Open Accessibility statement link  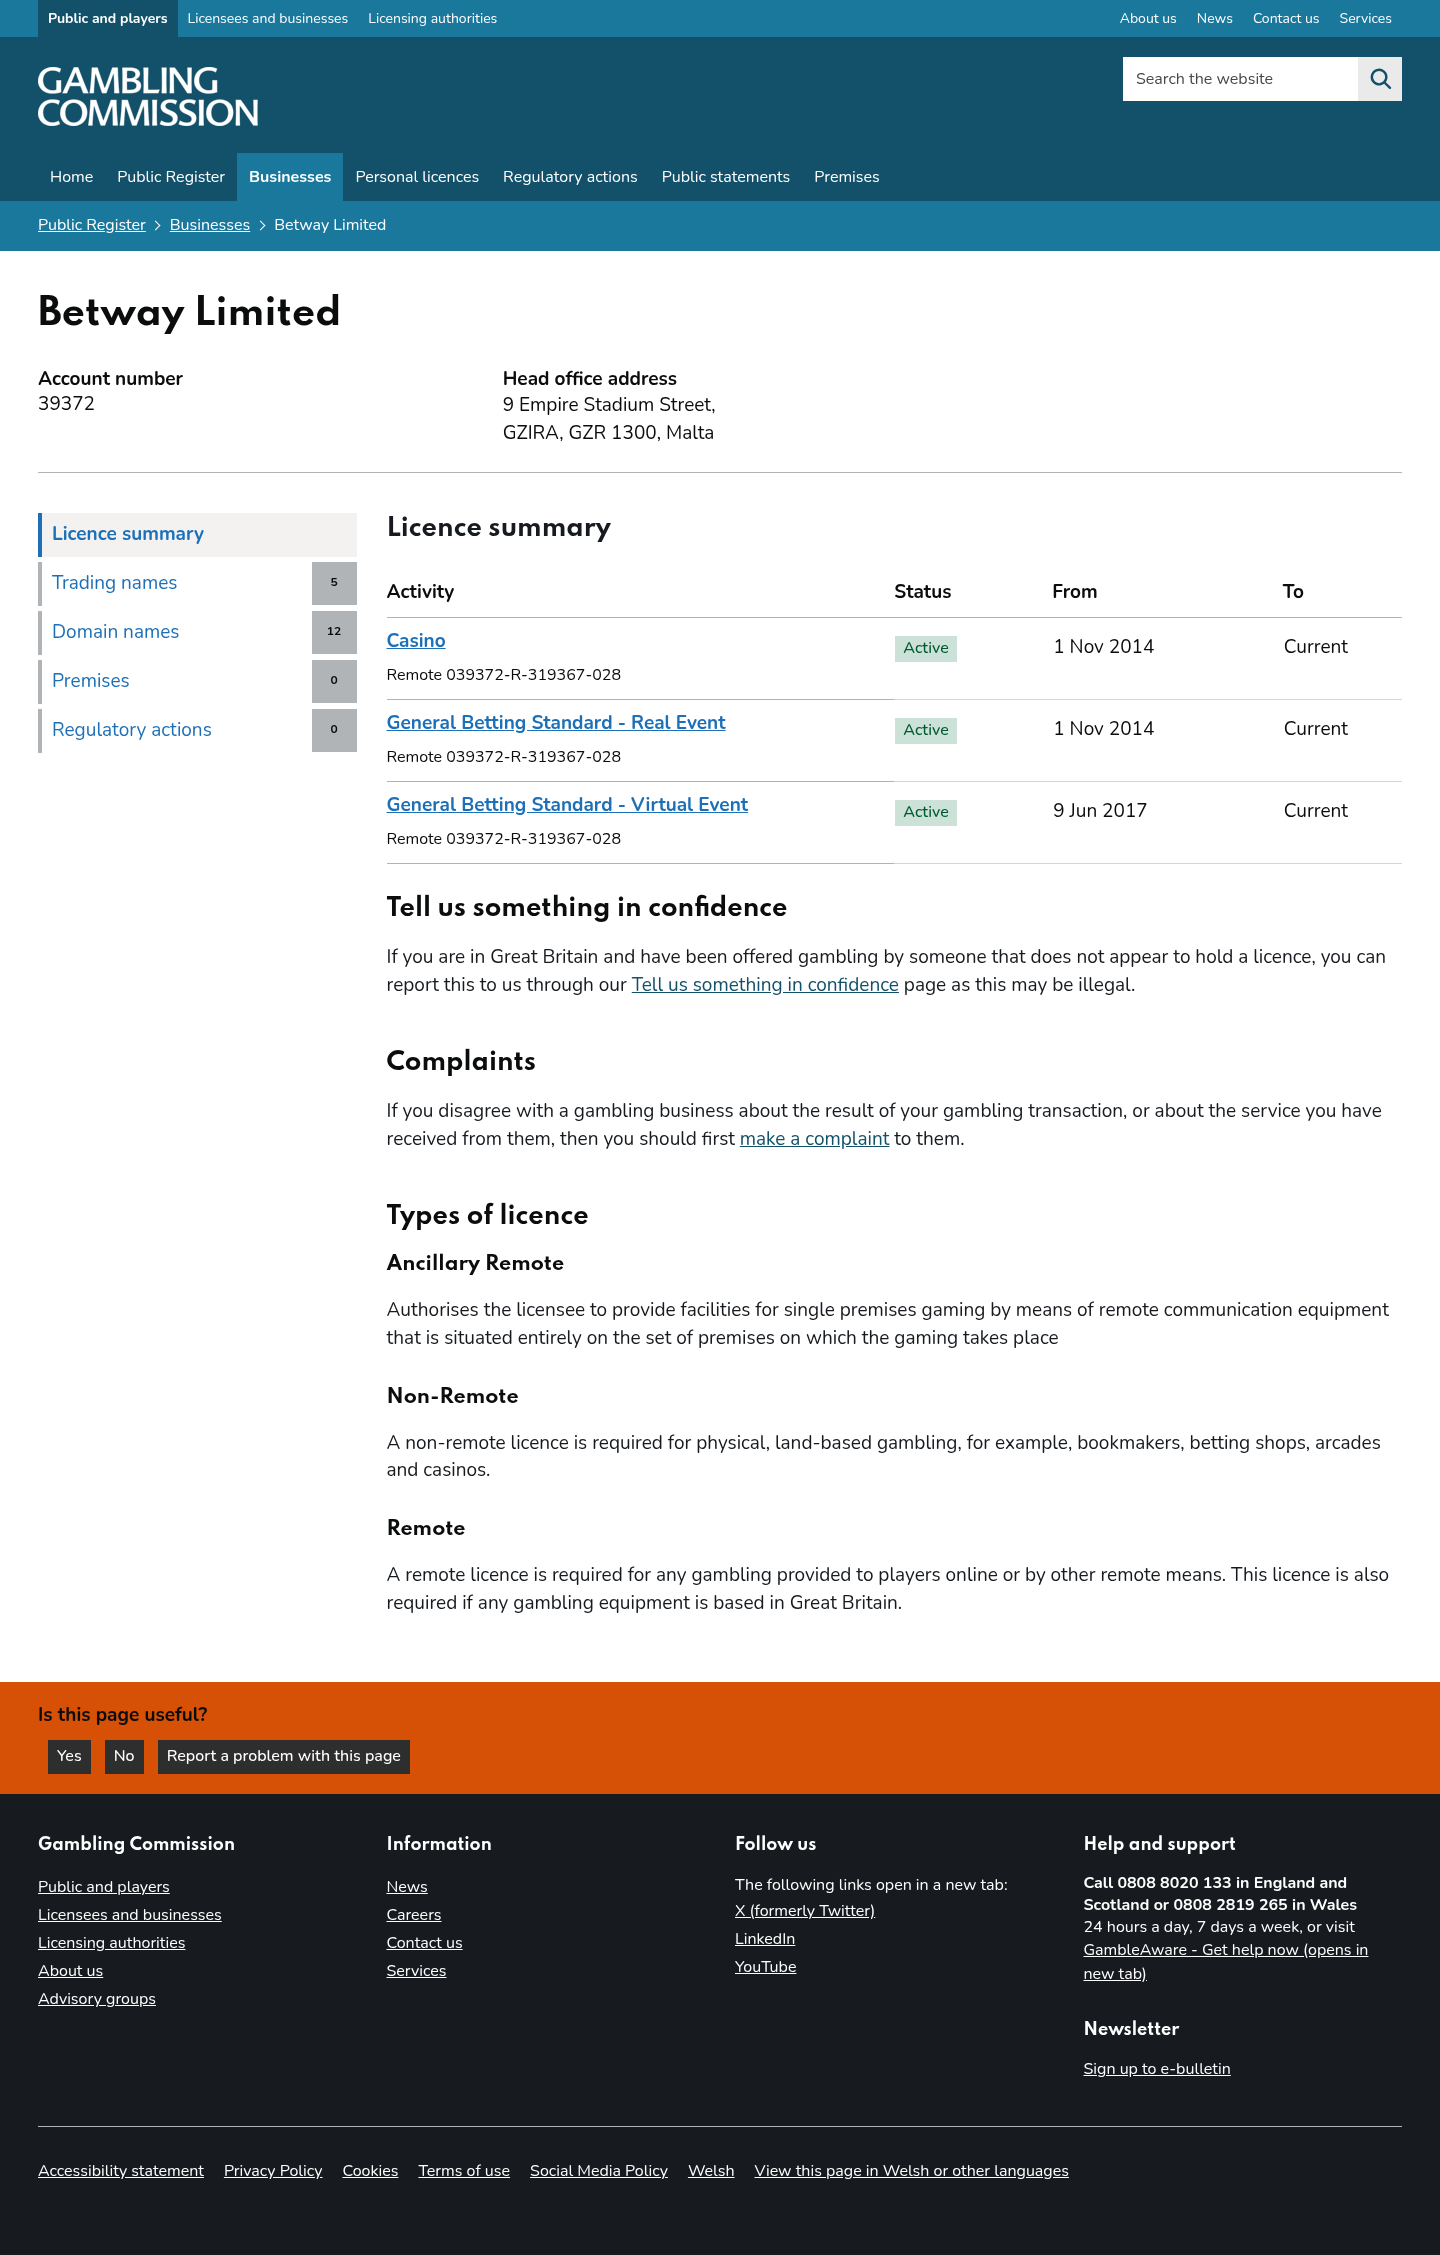(x=121, y=2171)
